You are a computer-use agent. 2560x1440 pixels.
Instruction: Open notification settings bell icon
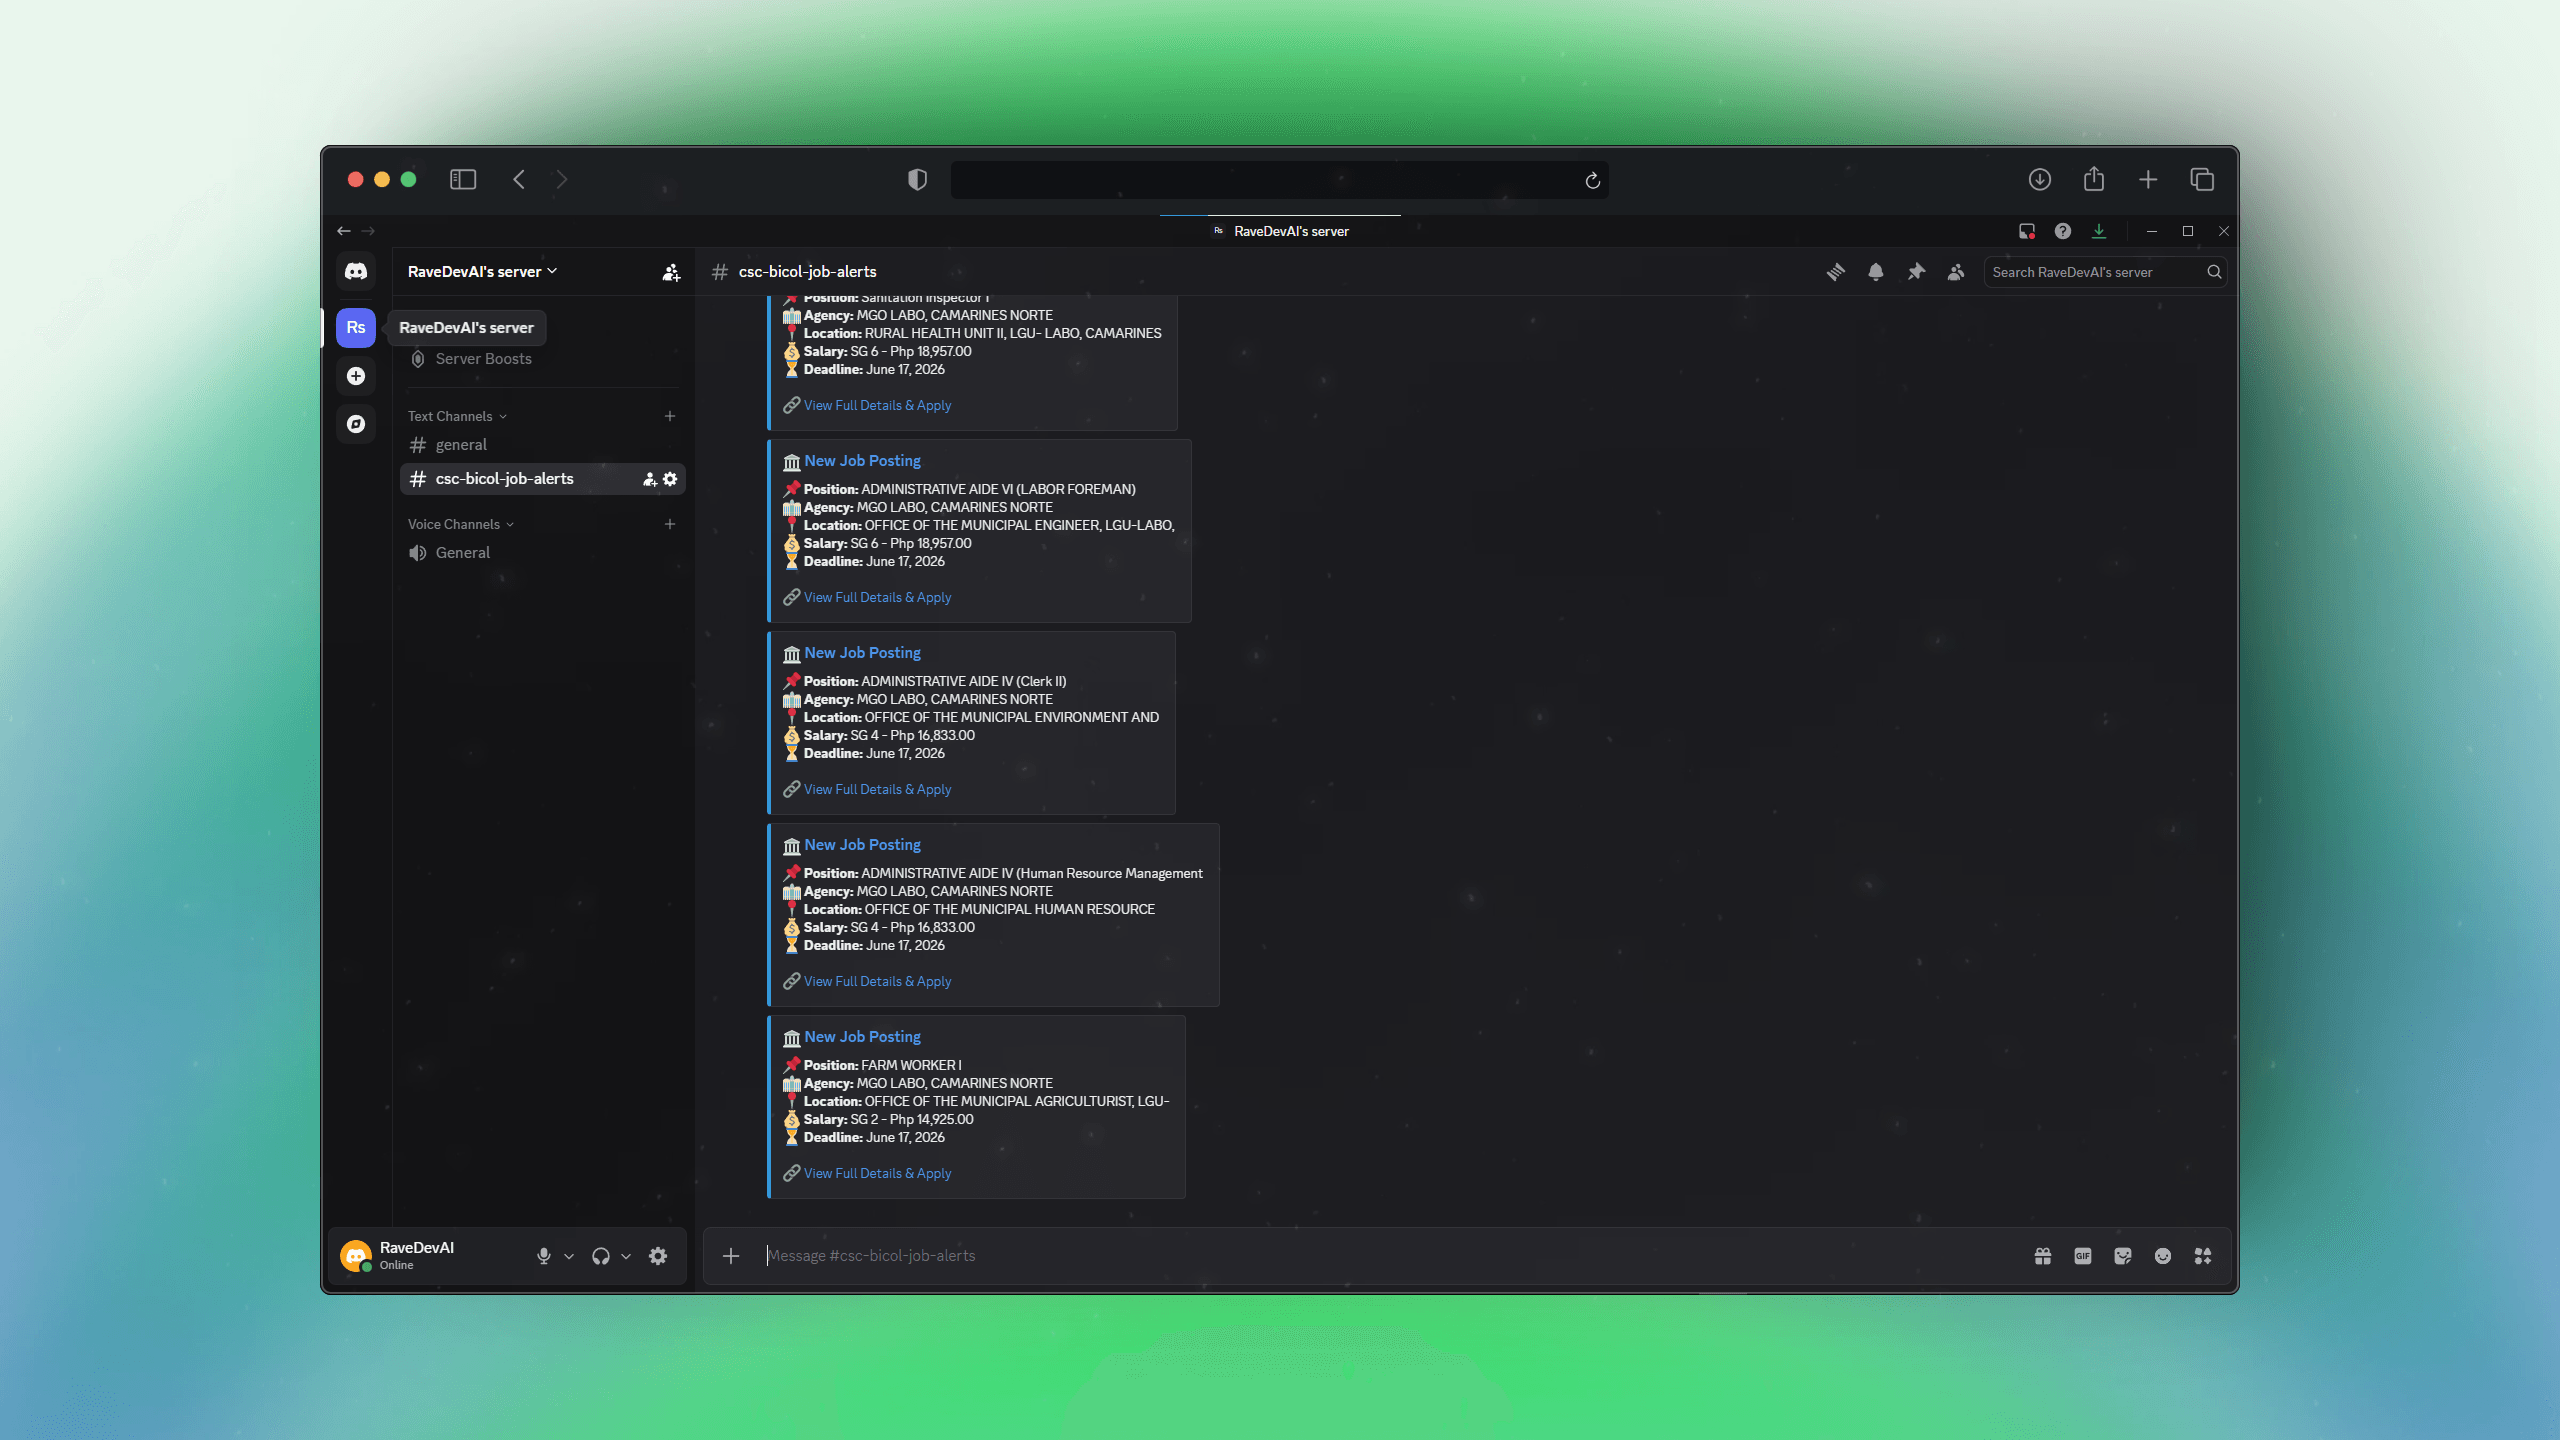tap(1875, 272)
